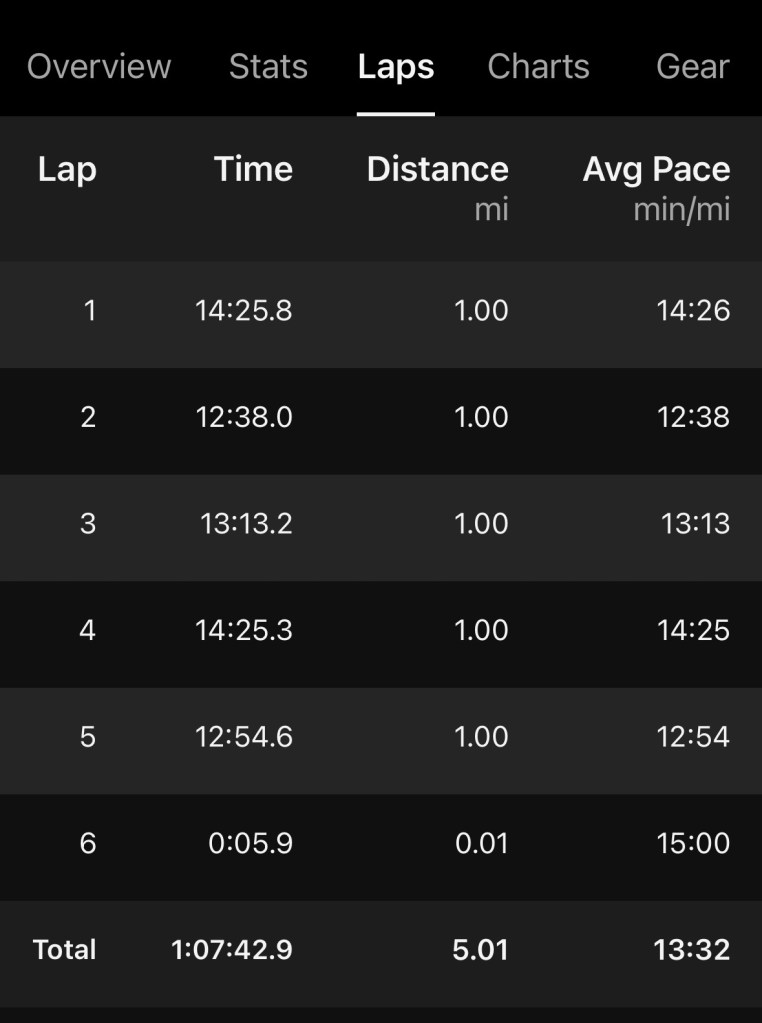Image resolution: width=762 pixels, height=1023 pixels.
Task: Open the Gear tab
Action: (x=692, y=66)
